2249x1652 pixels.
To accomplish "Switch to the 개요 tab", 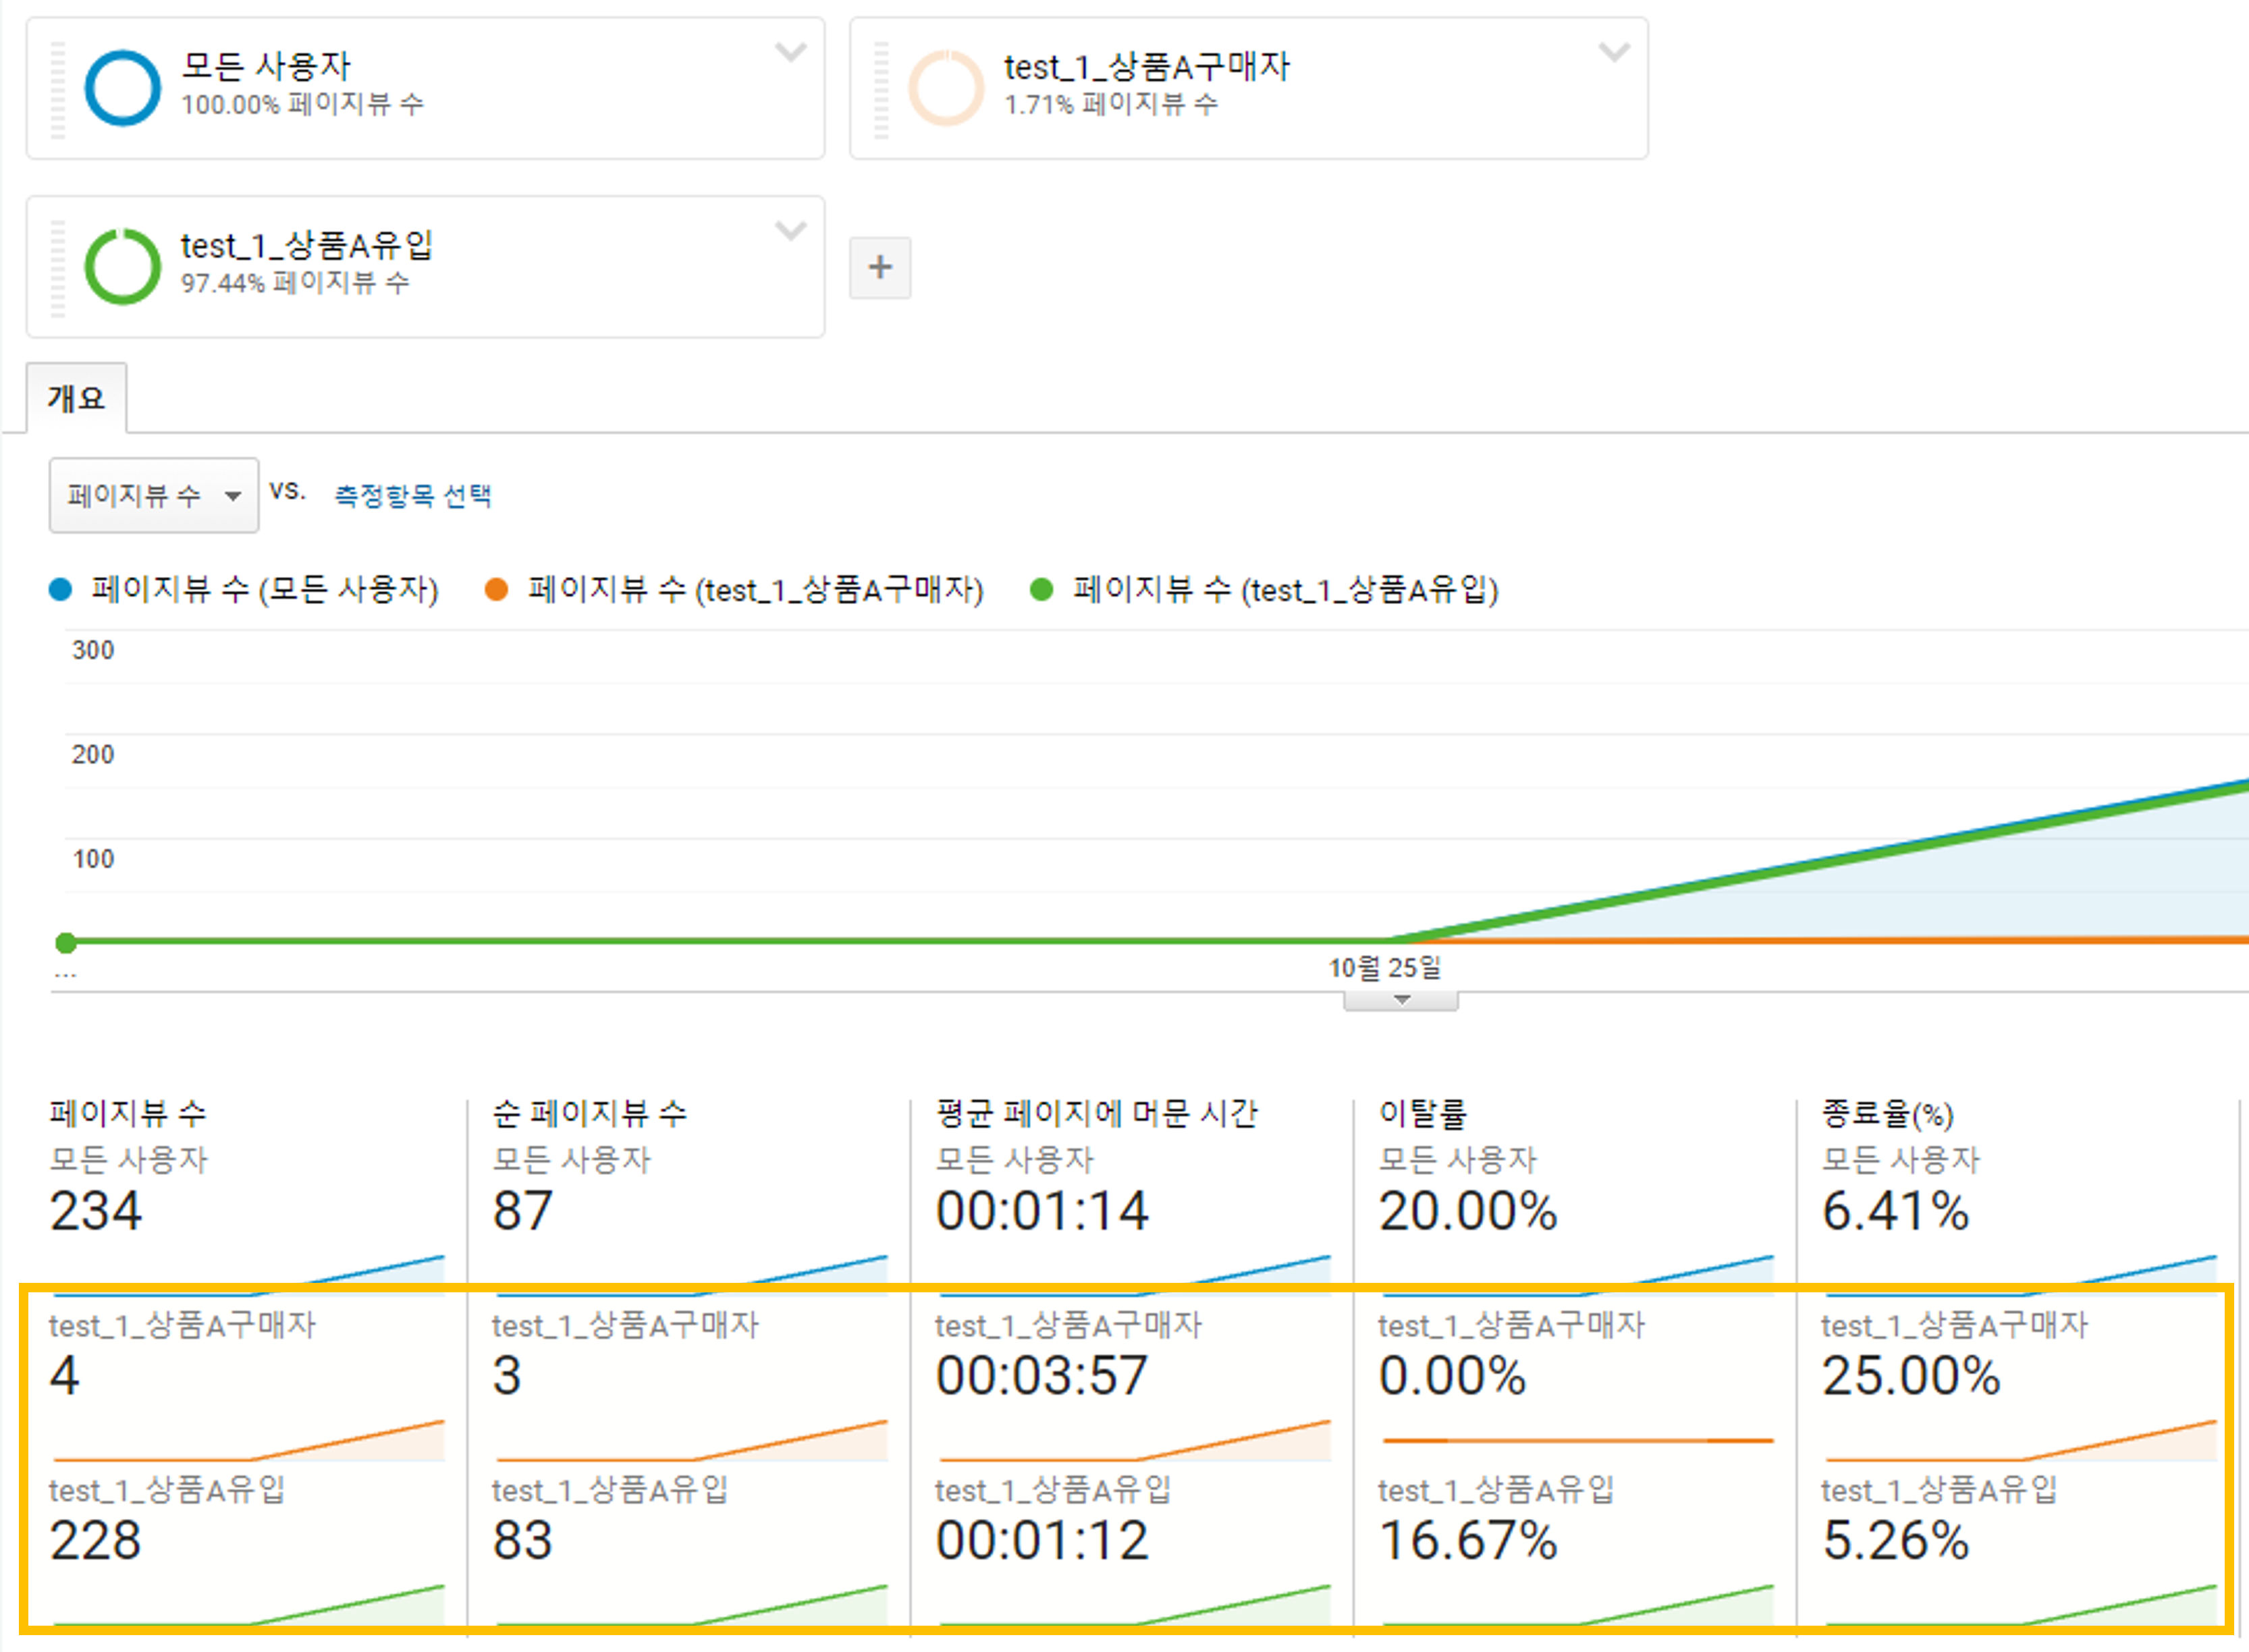I will (x=76, y=398).
